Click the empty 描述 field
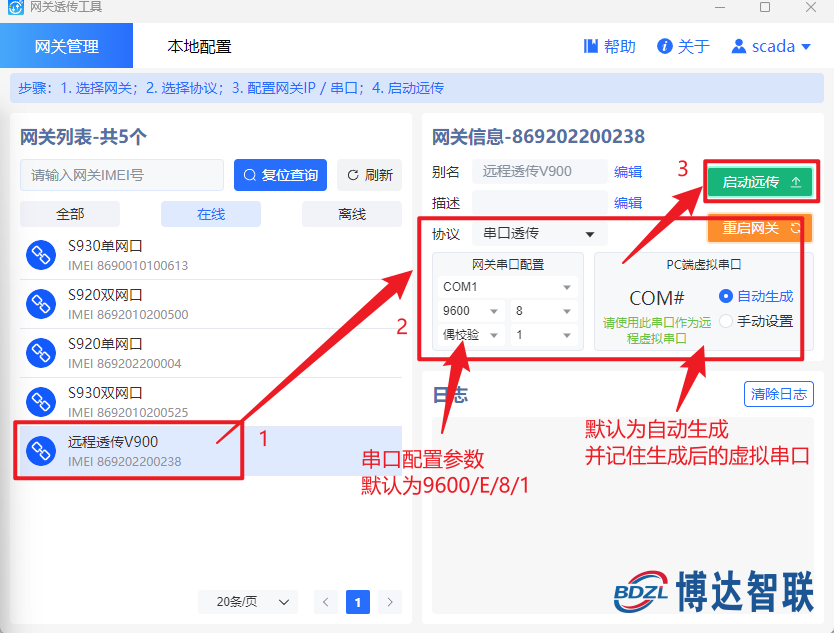The width and height of the screenshot is (834, 633). click(x=539, y=203)
